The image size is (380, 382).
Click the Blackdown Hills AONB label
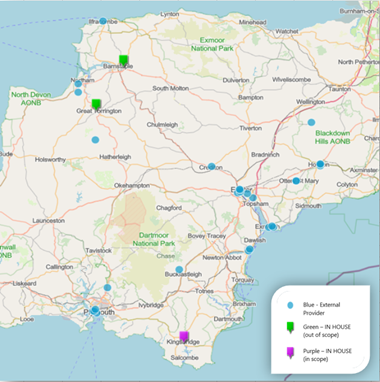(333, 137)
